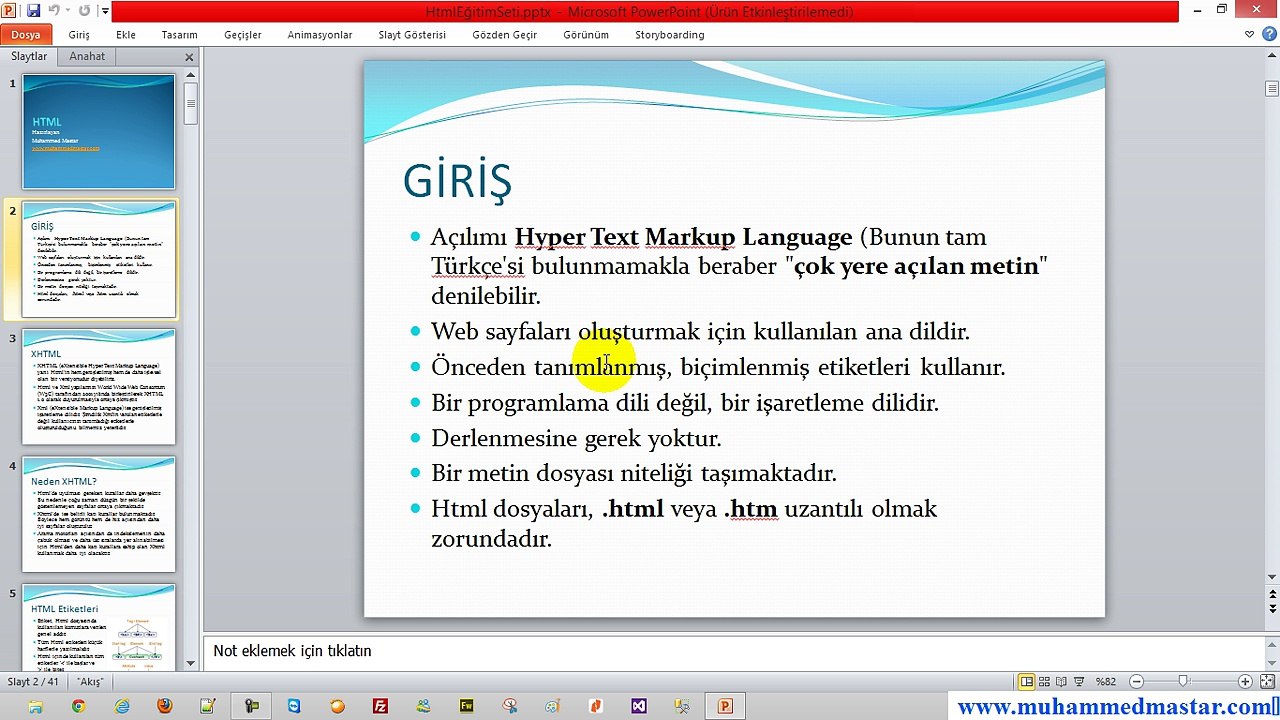The height and width of the screenshot is (720, 1280).
Task: Click the bullet 'Bir metin dosyası niteliği taşımaktadır.'
Action: [x=634, y=473]
